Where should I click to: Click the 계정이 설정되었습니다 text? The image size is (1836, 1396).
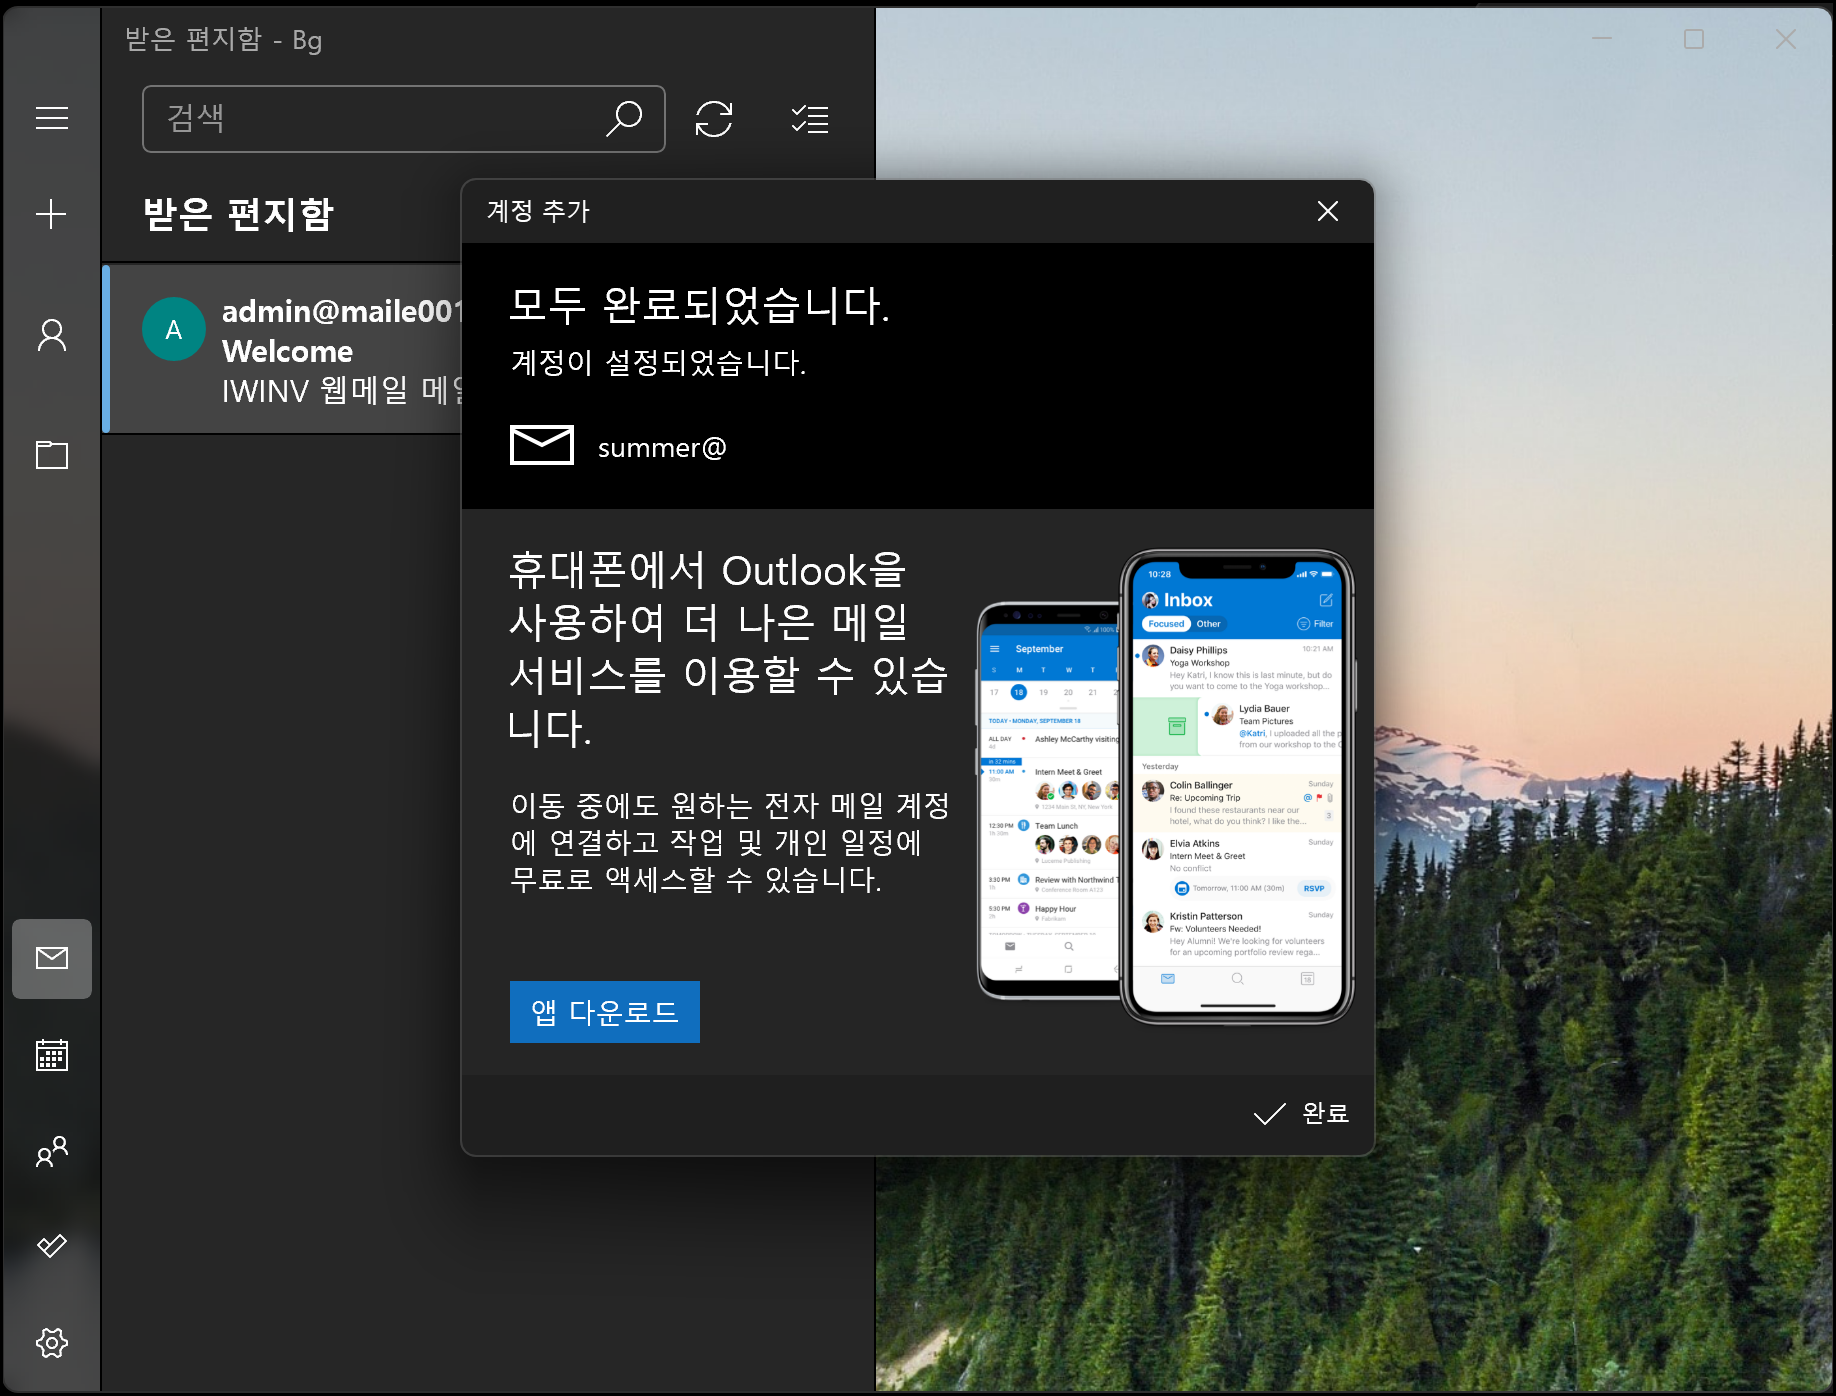658,362
